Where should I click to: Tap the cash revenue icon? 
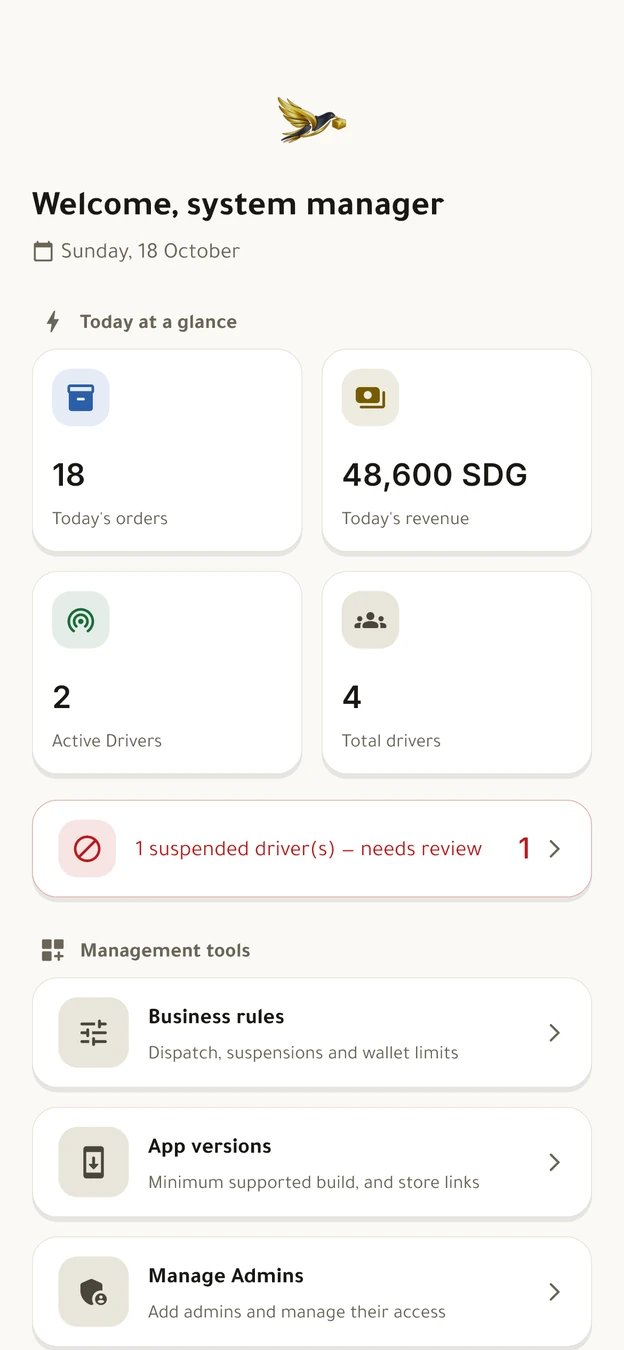coord(370,398)
